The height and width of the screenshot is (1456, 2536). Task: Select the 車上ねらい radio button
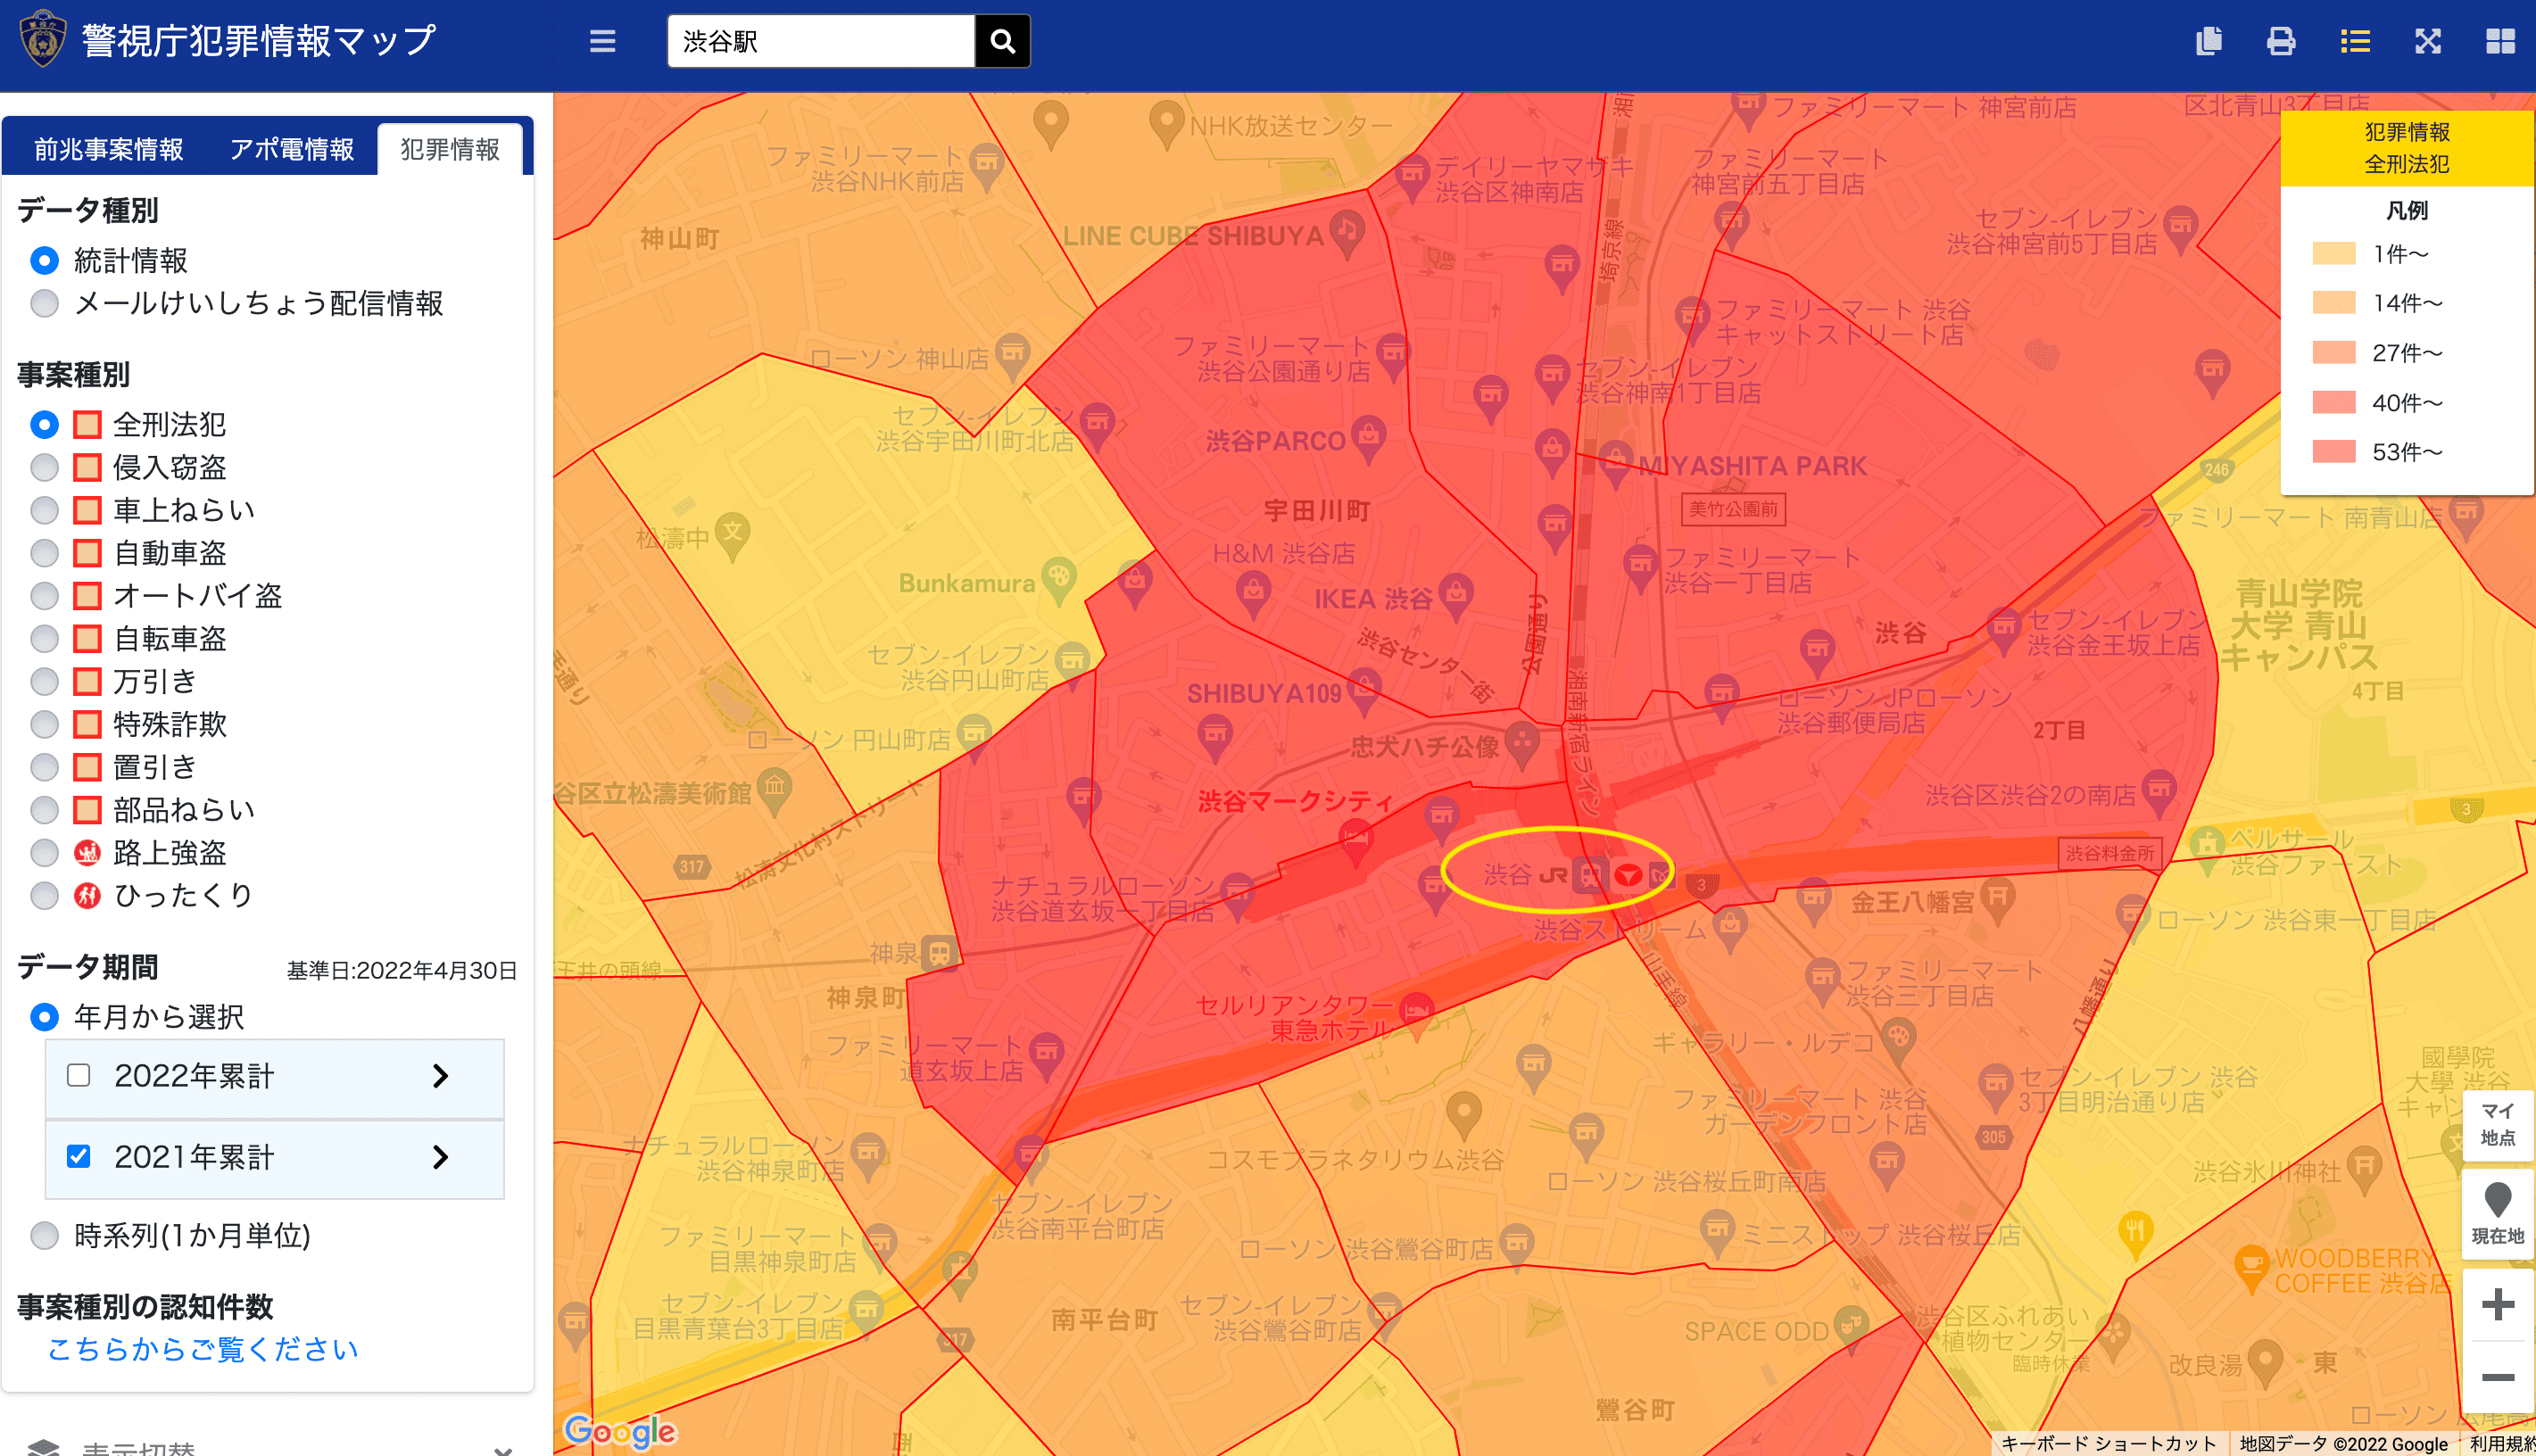[x=44, y=511]
